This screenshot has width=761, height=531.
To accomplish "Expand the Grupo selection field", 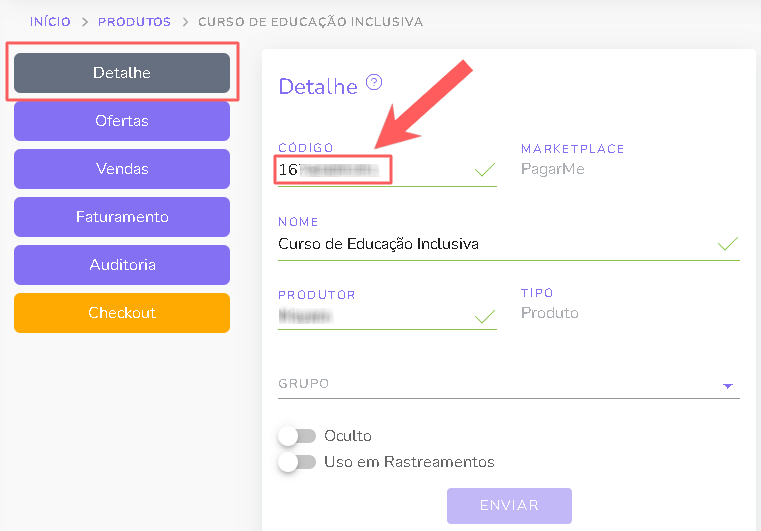I will 509,384.
